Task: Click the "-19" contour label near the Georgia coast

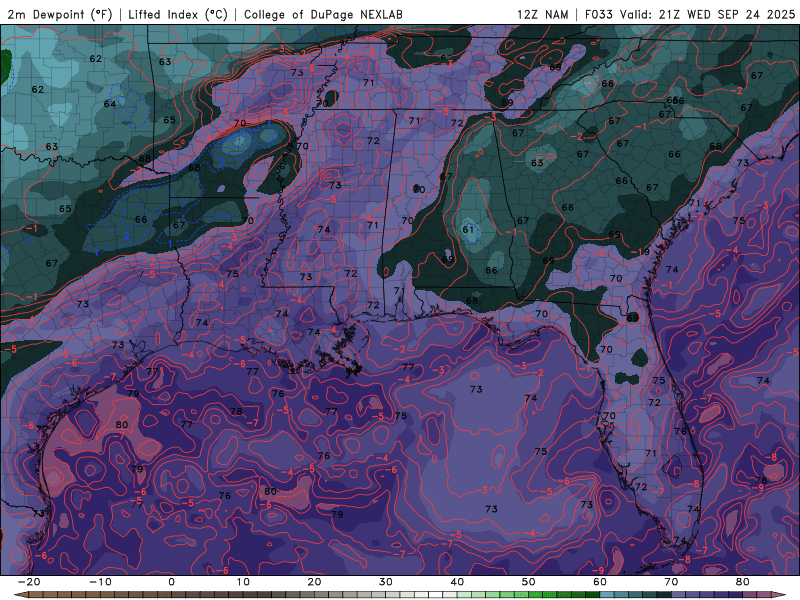Action: 640,252
